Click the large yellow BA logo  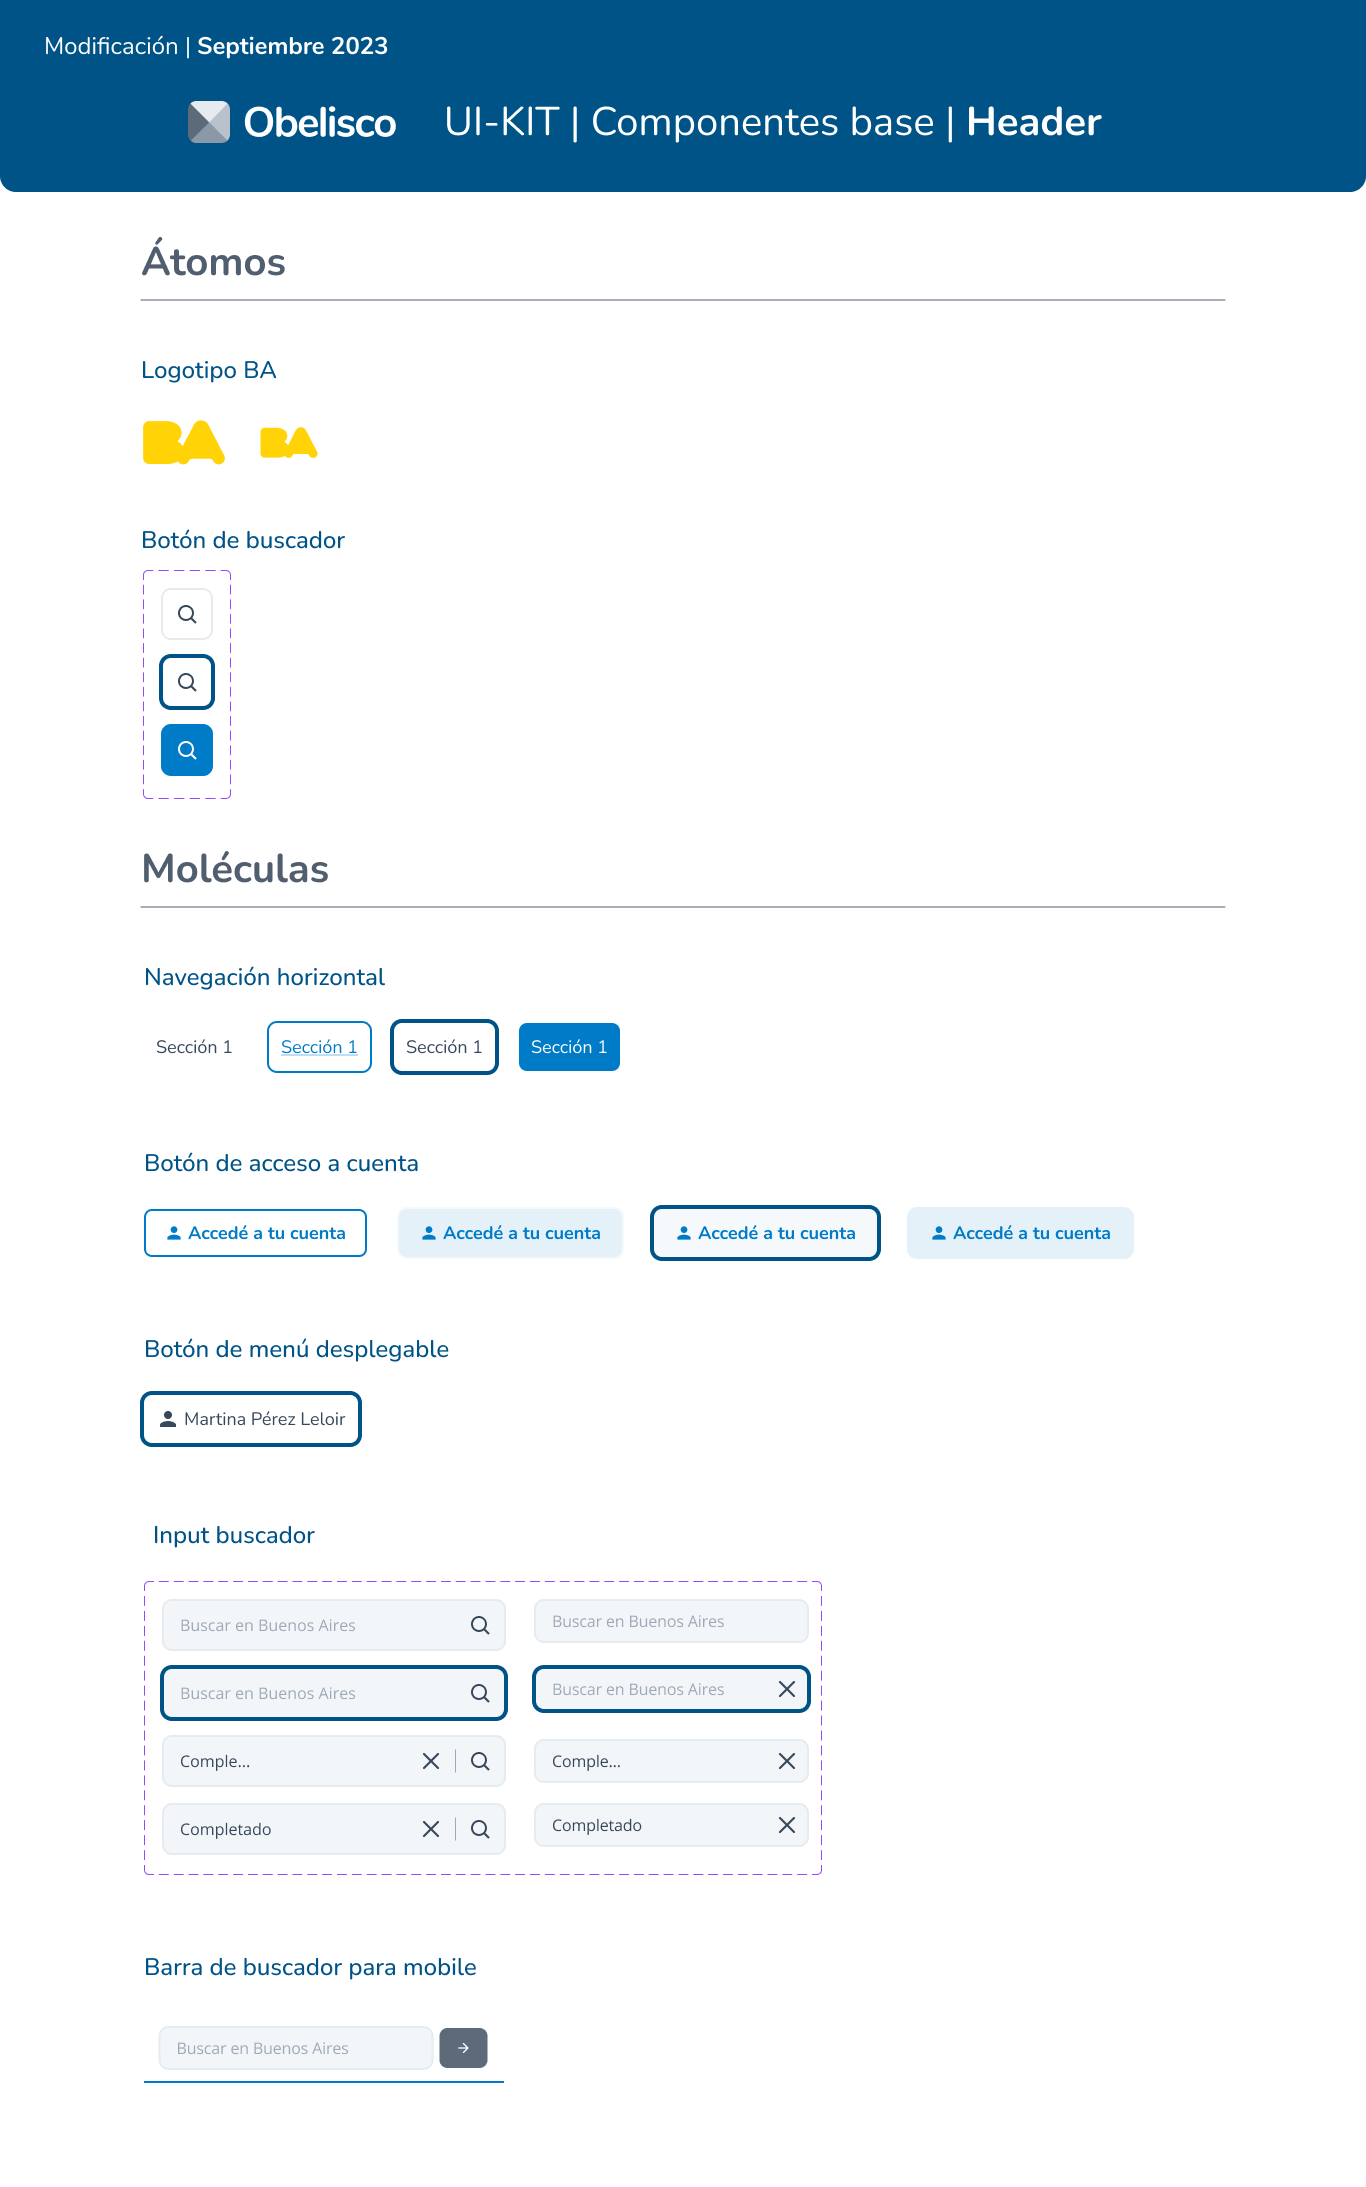[x=183, y=441]
